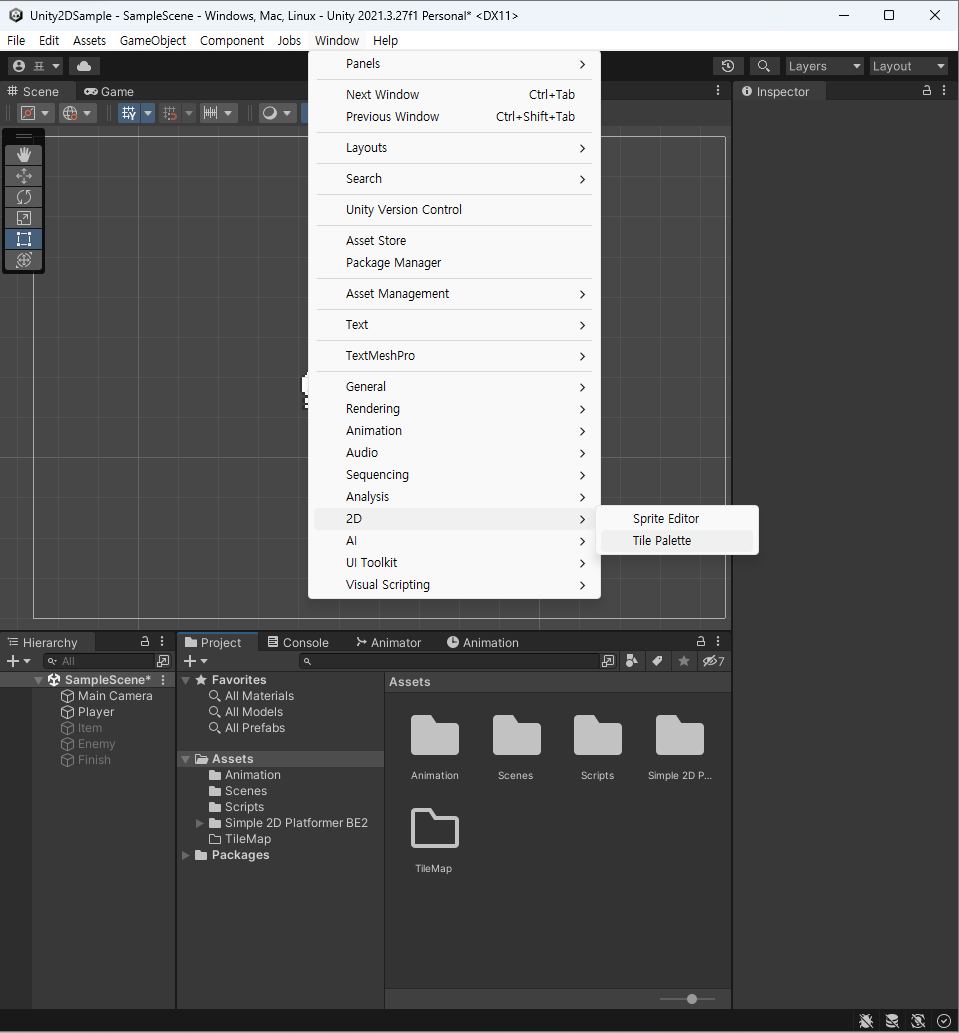The image size is (959, 1033).
Task: Open the Animation tab
Action: pos(483,642)
